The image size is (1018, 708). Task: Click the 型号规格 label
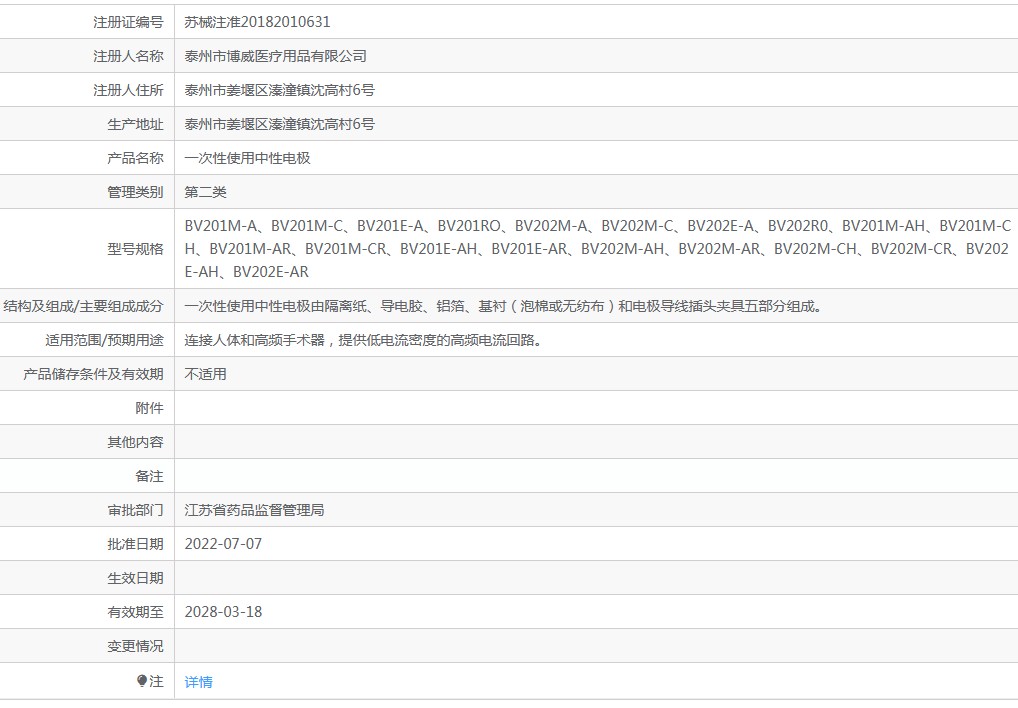click(x=135, y=249)
